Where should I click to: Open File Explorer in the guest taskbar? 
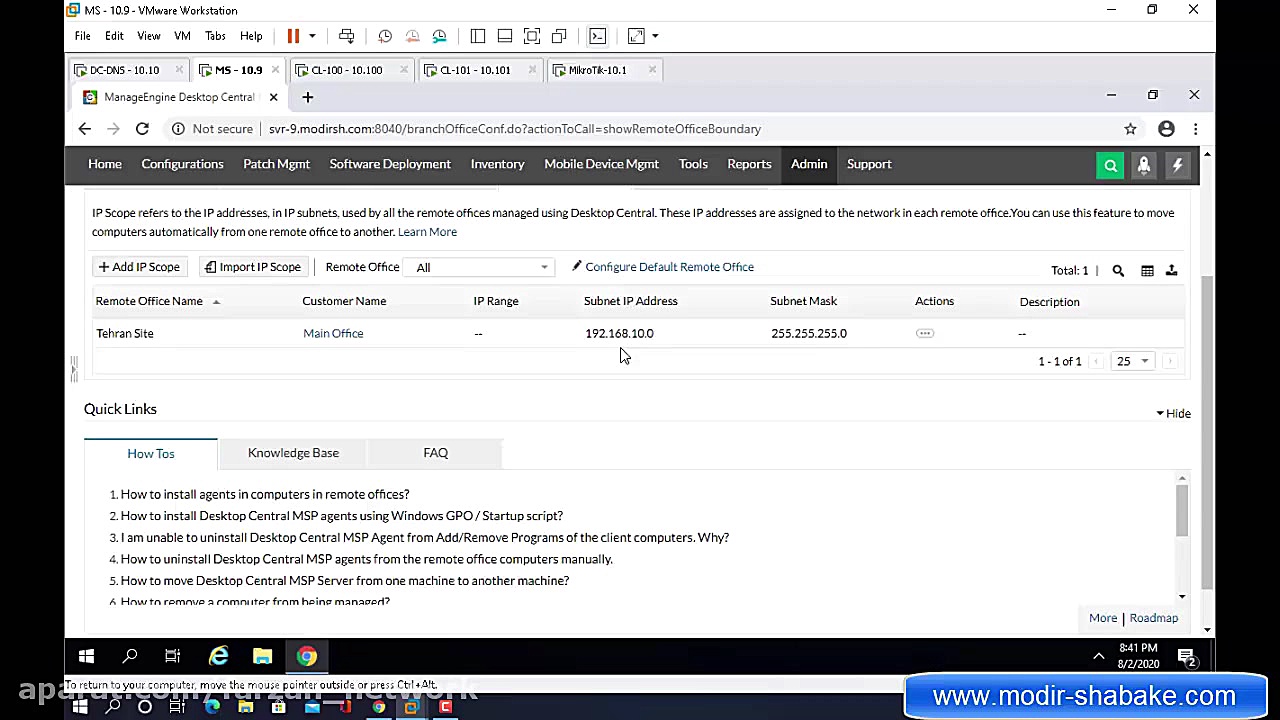[x=262, y=656]
